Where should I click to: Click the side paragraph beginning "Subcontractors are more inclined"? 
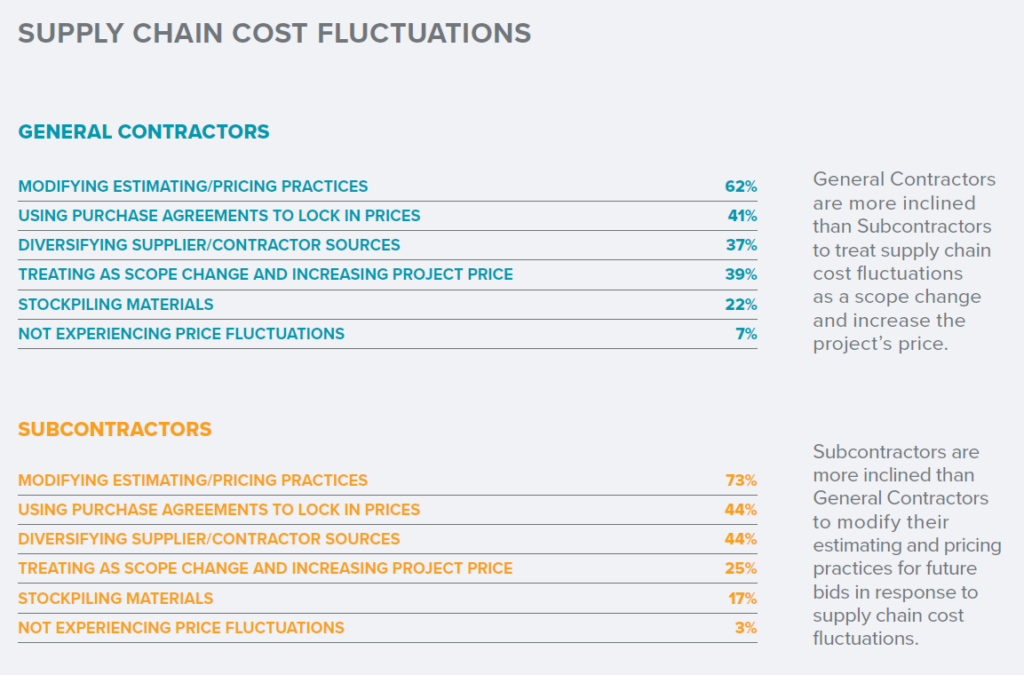tap(906, 545)
